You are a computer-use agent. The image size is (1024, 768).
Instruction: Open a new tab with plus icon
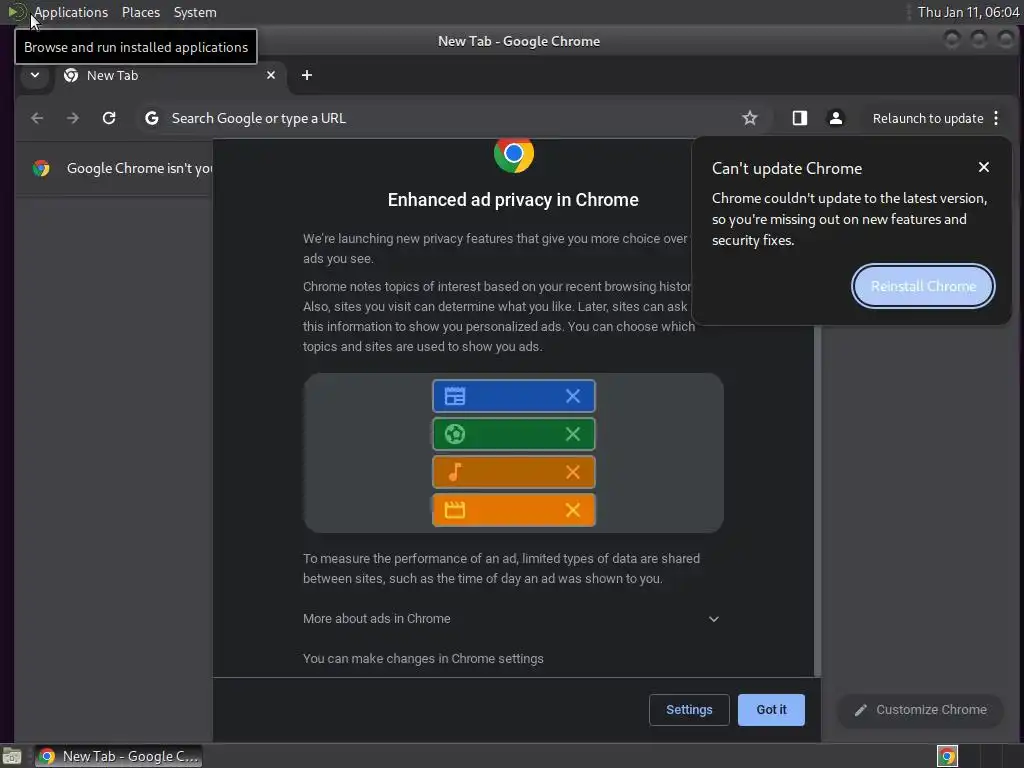(307, 75)
